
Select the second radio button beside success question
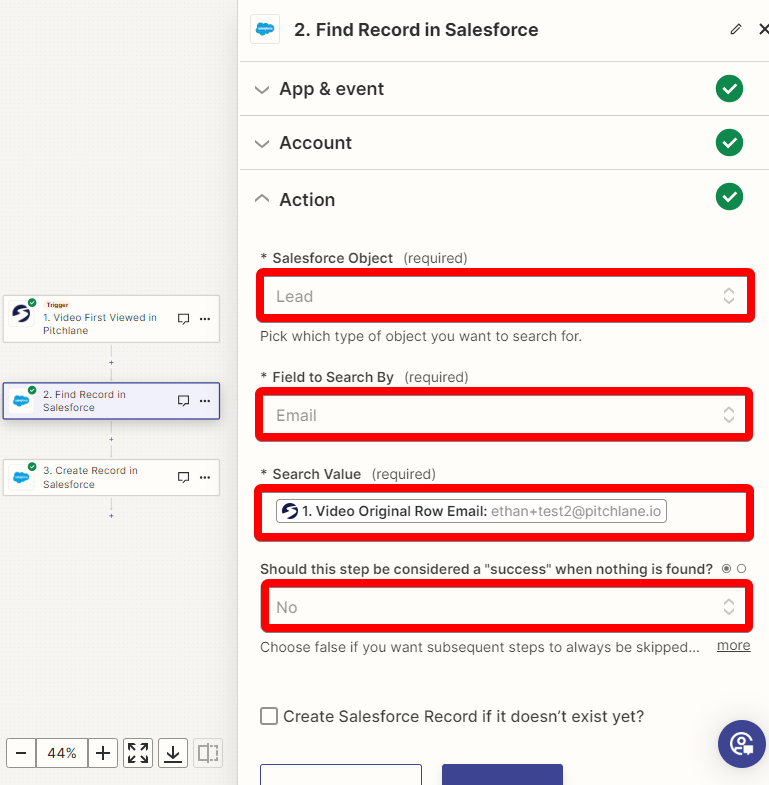741,569
